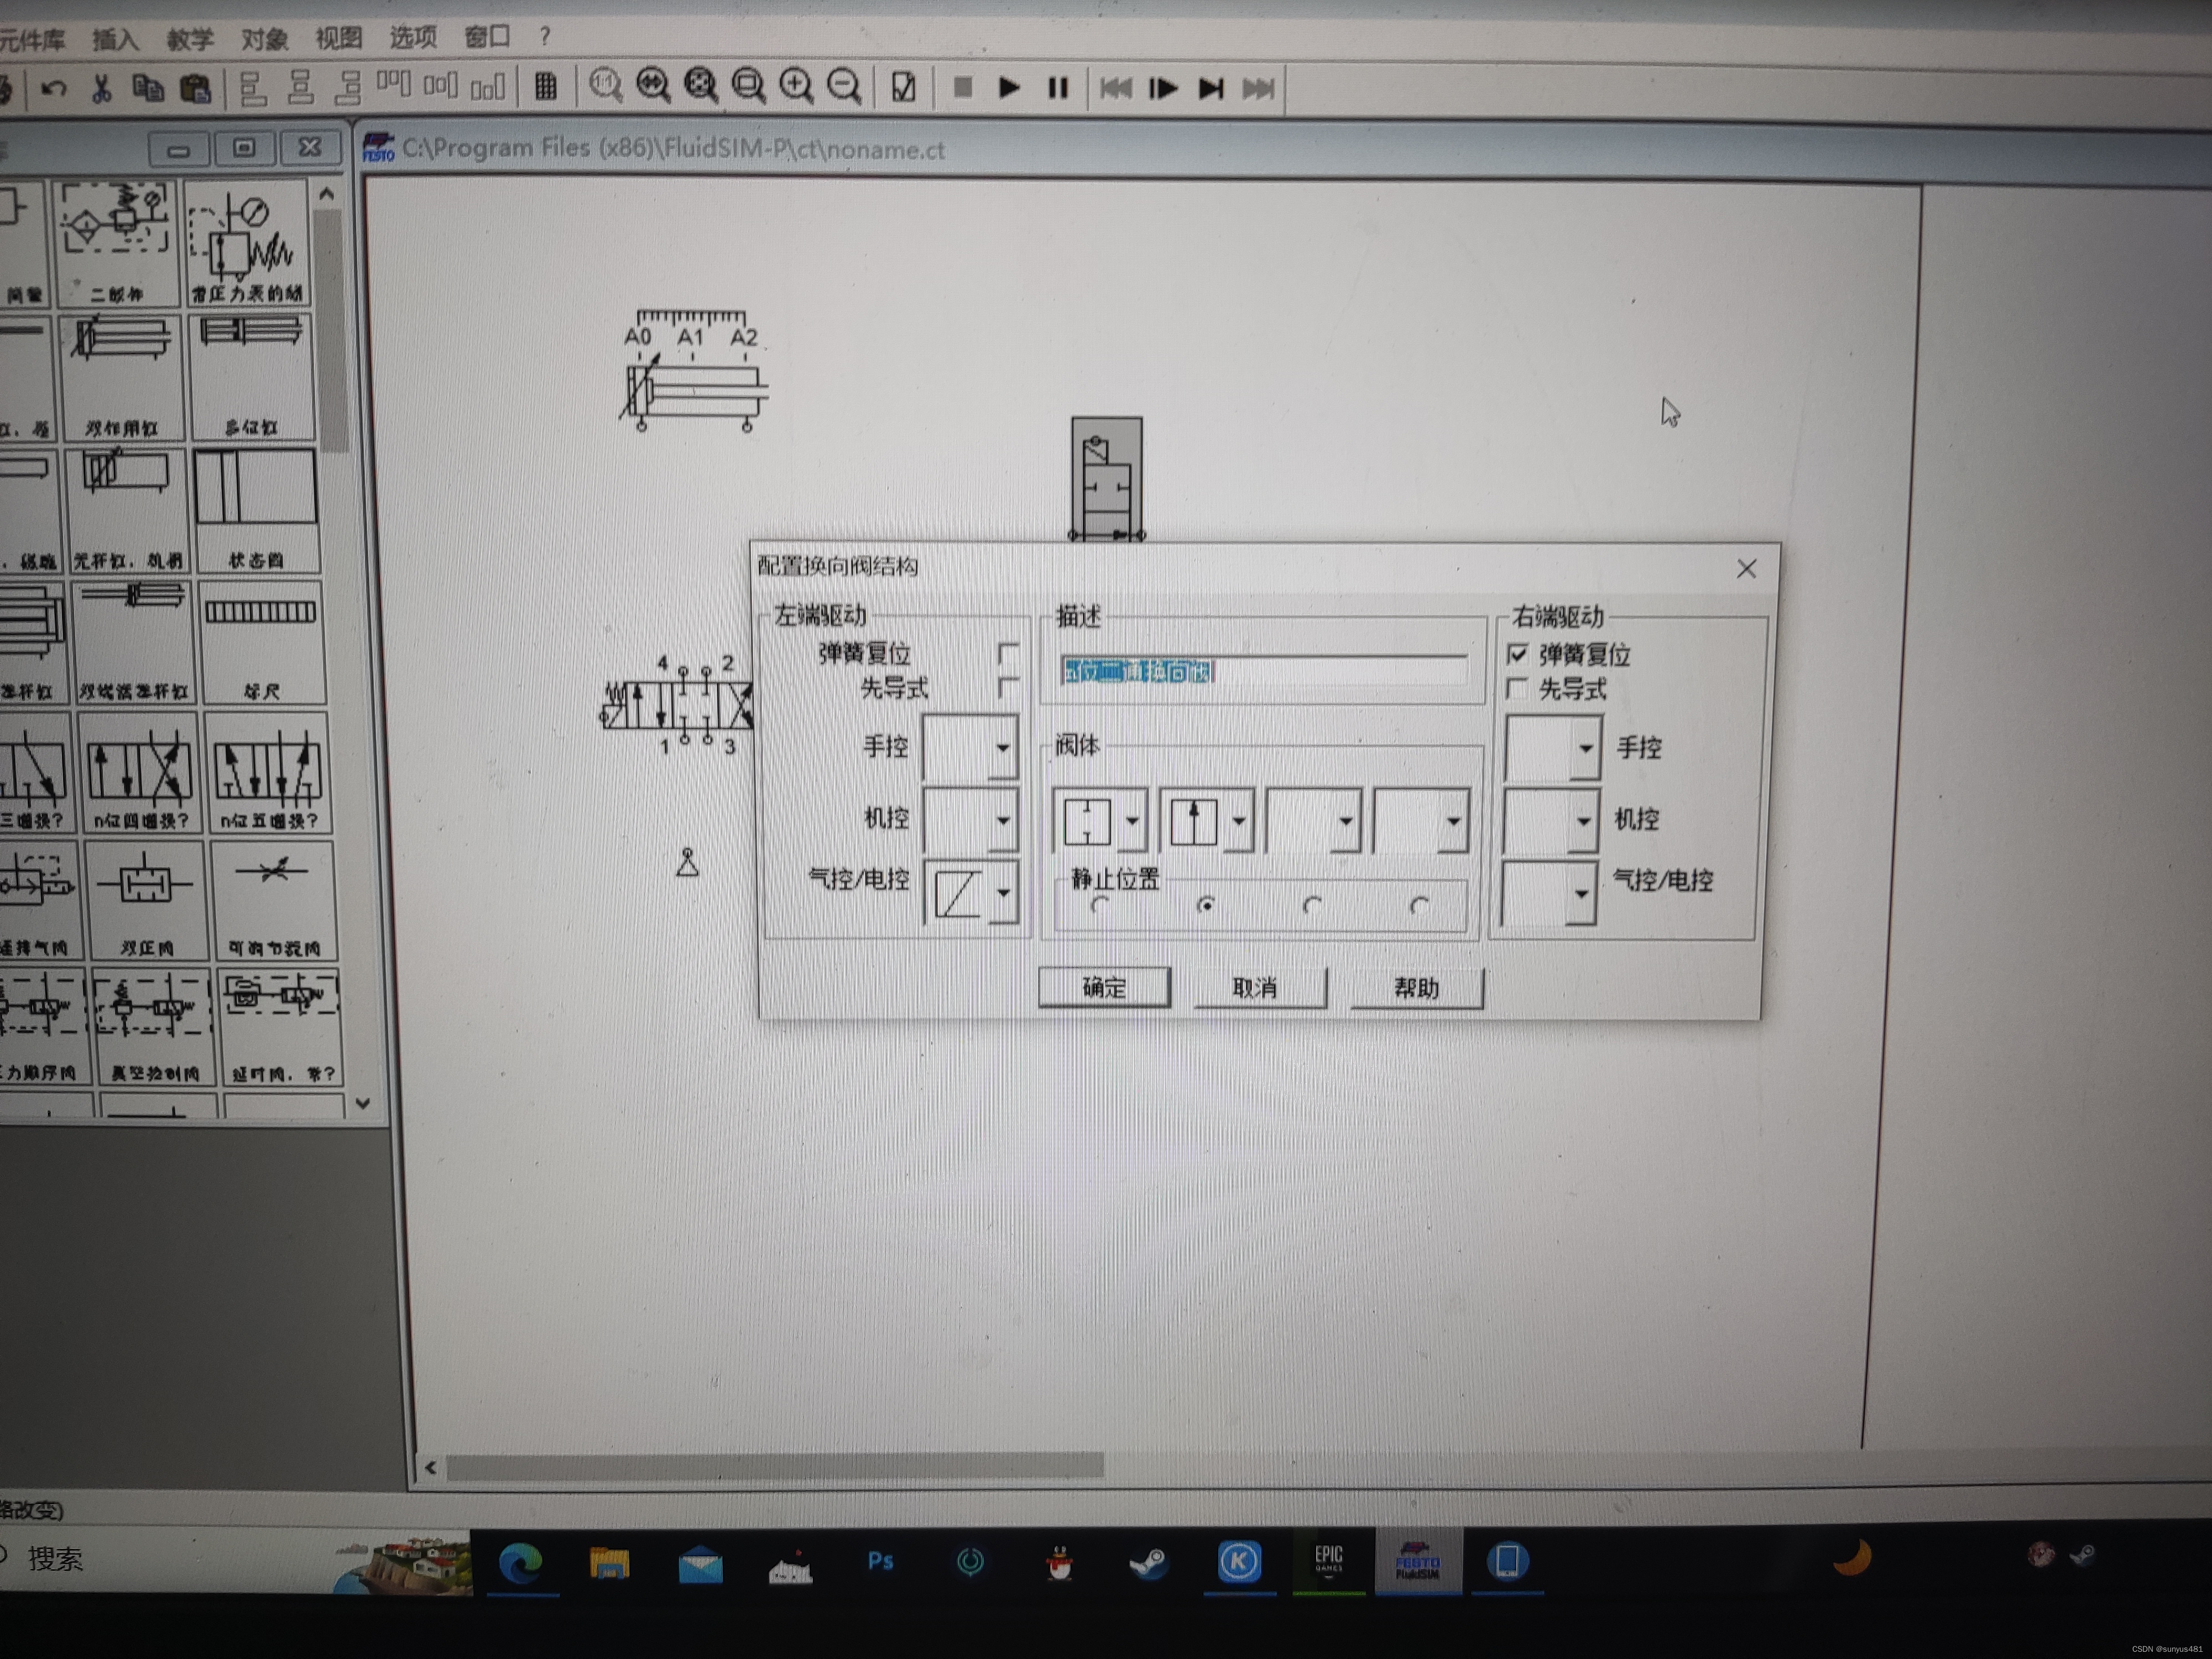This screenshot has height=1659, width=2212.
Task: Uncheck right-side 弹簧复位 checkbox
Action: pos(1517,654)
